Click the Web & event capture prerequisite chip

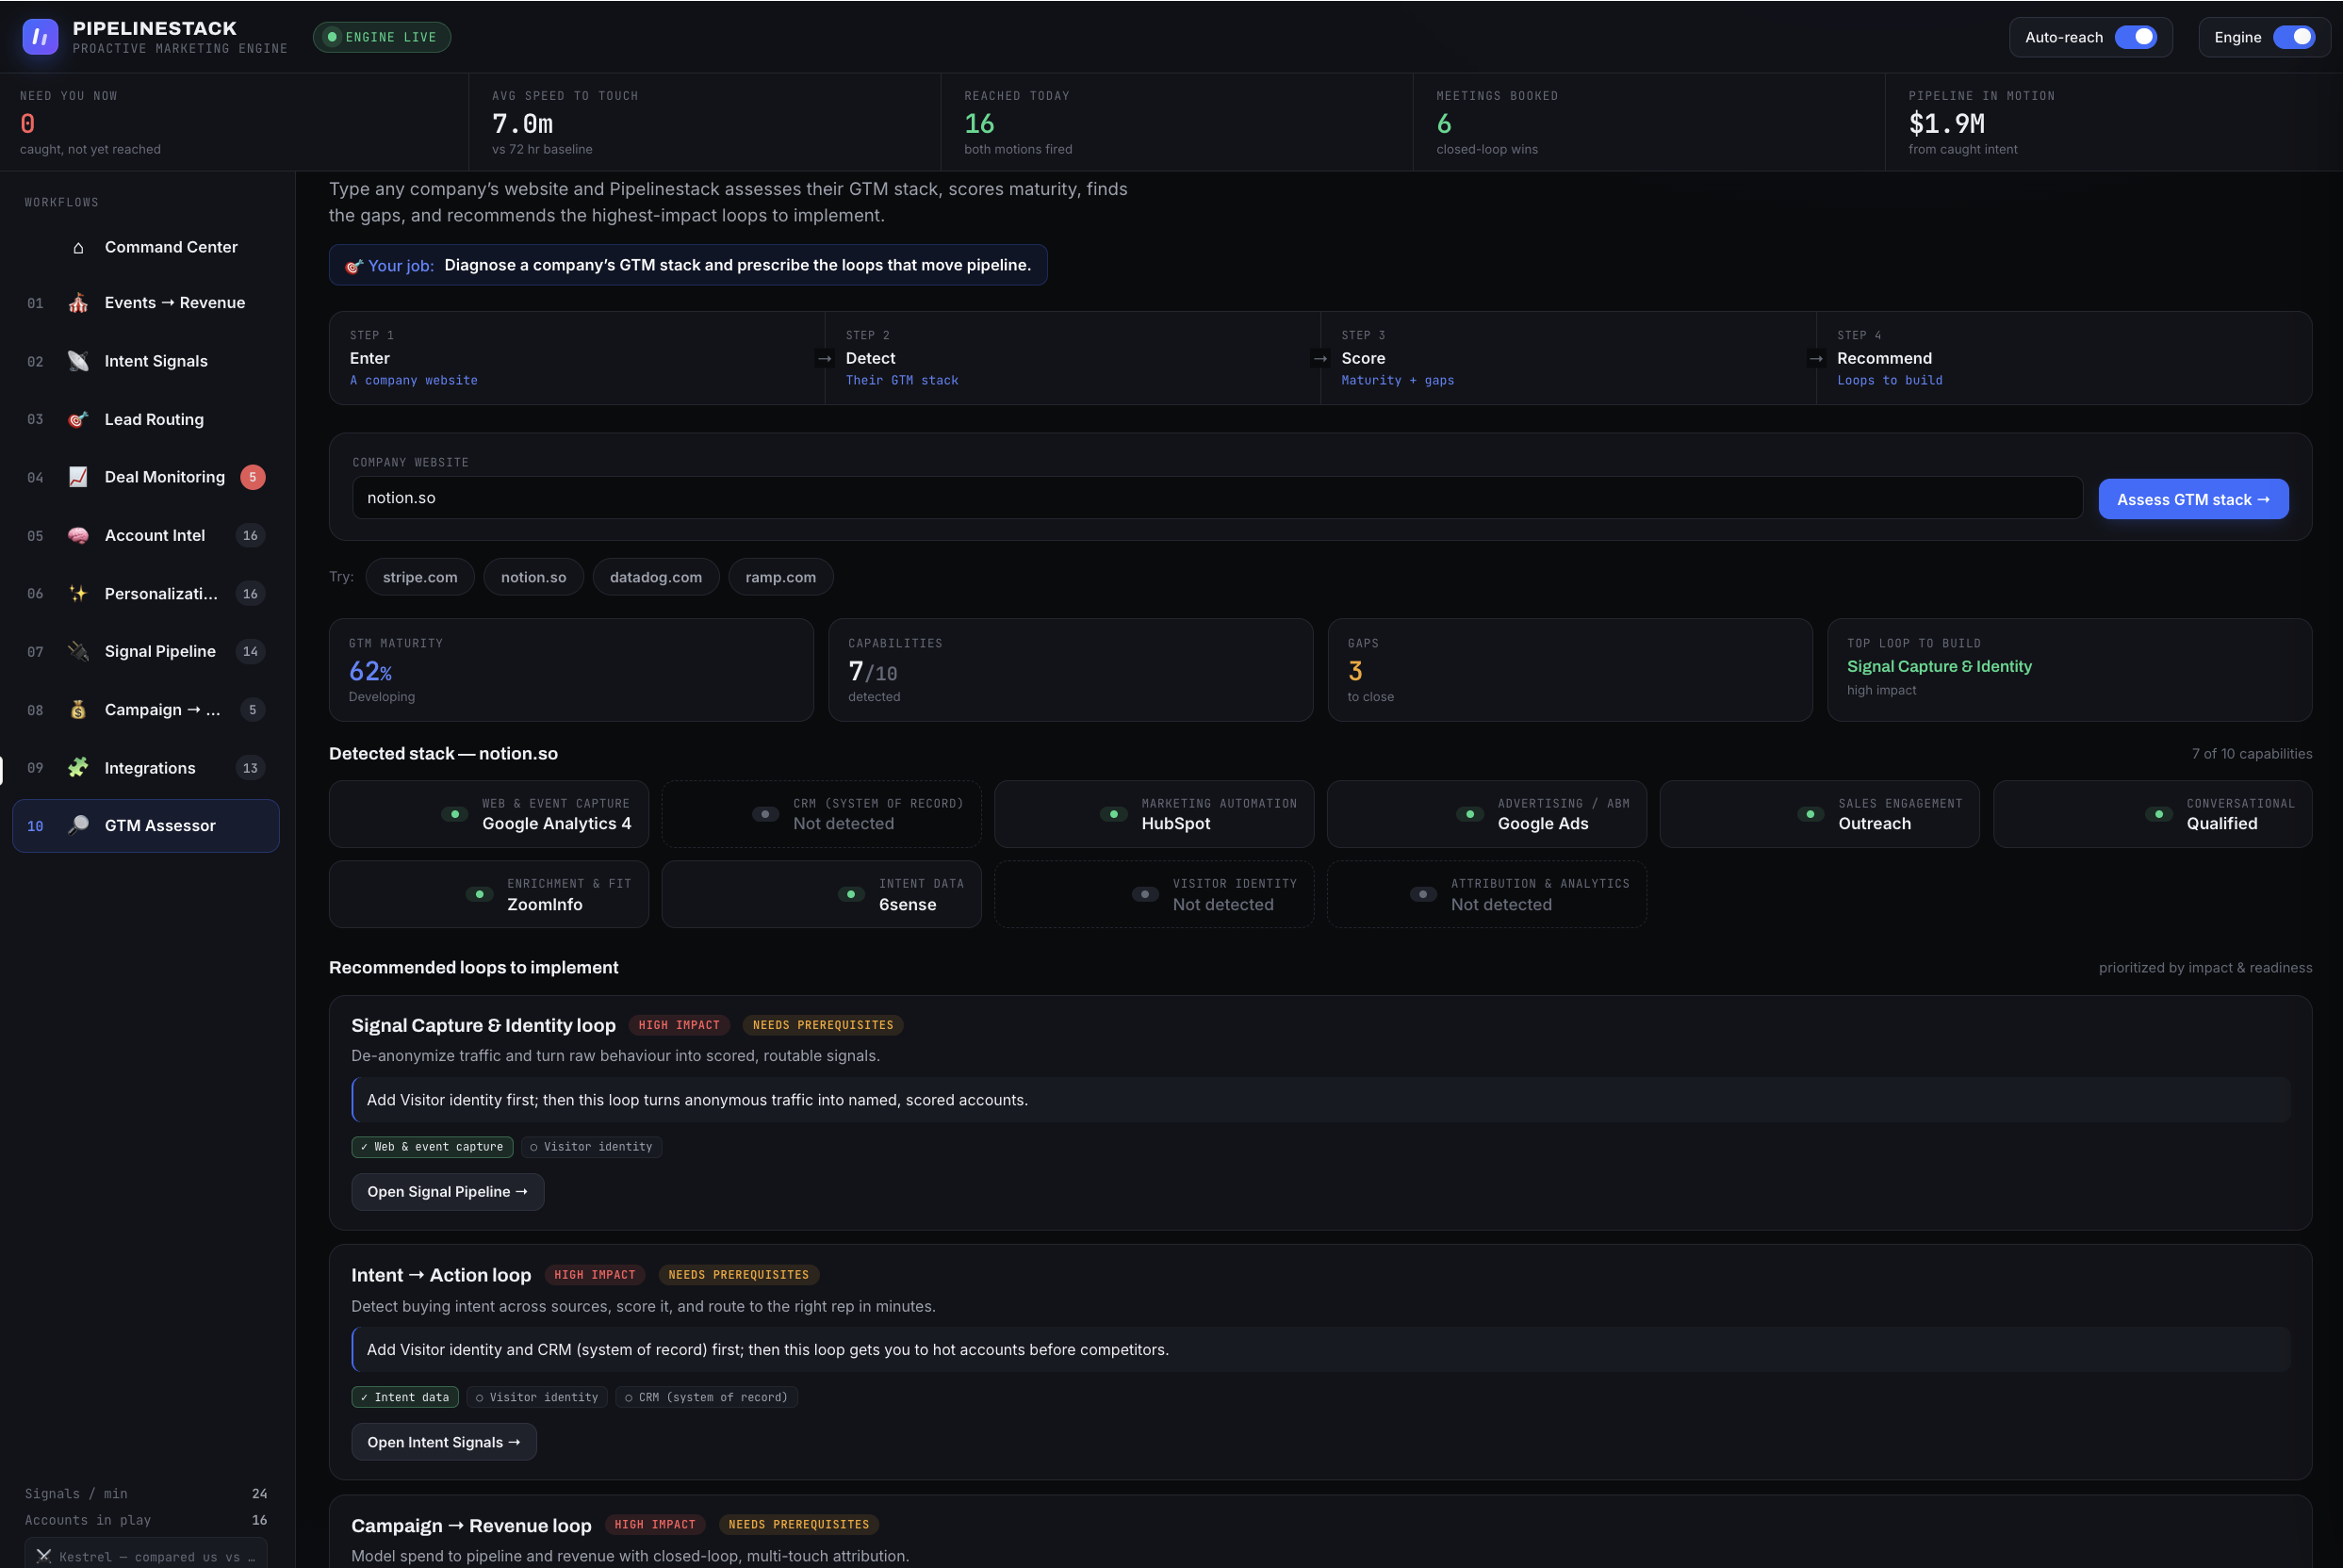pyautogui.click(x=432, y=1147)
